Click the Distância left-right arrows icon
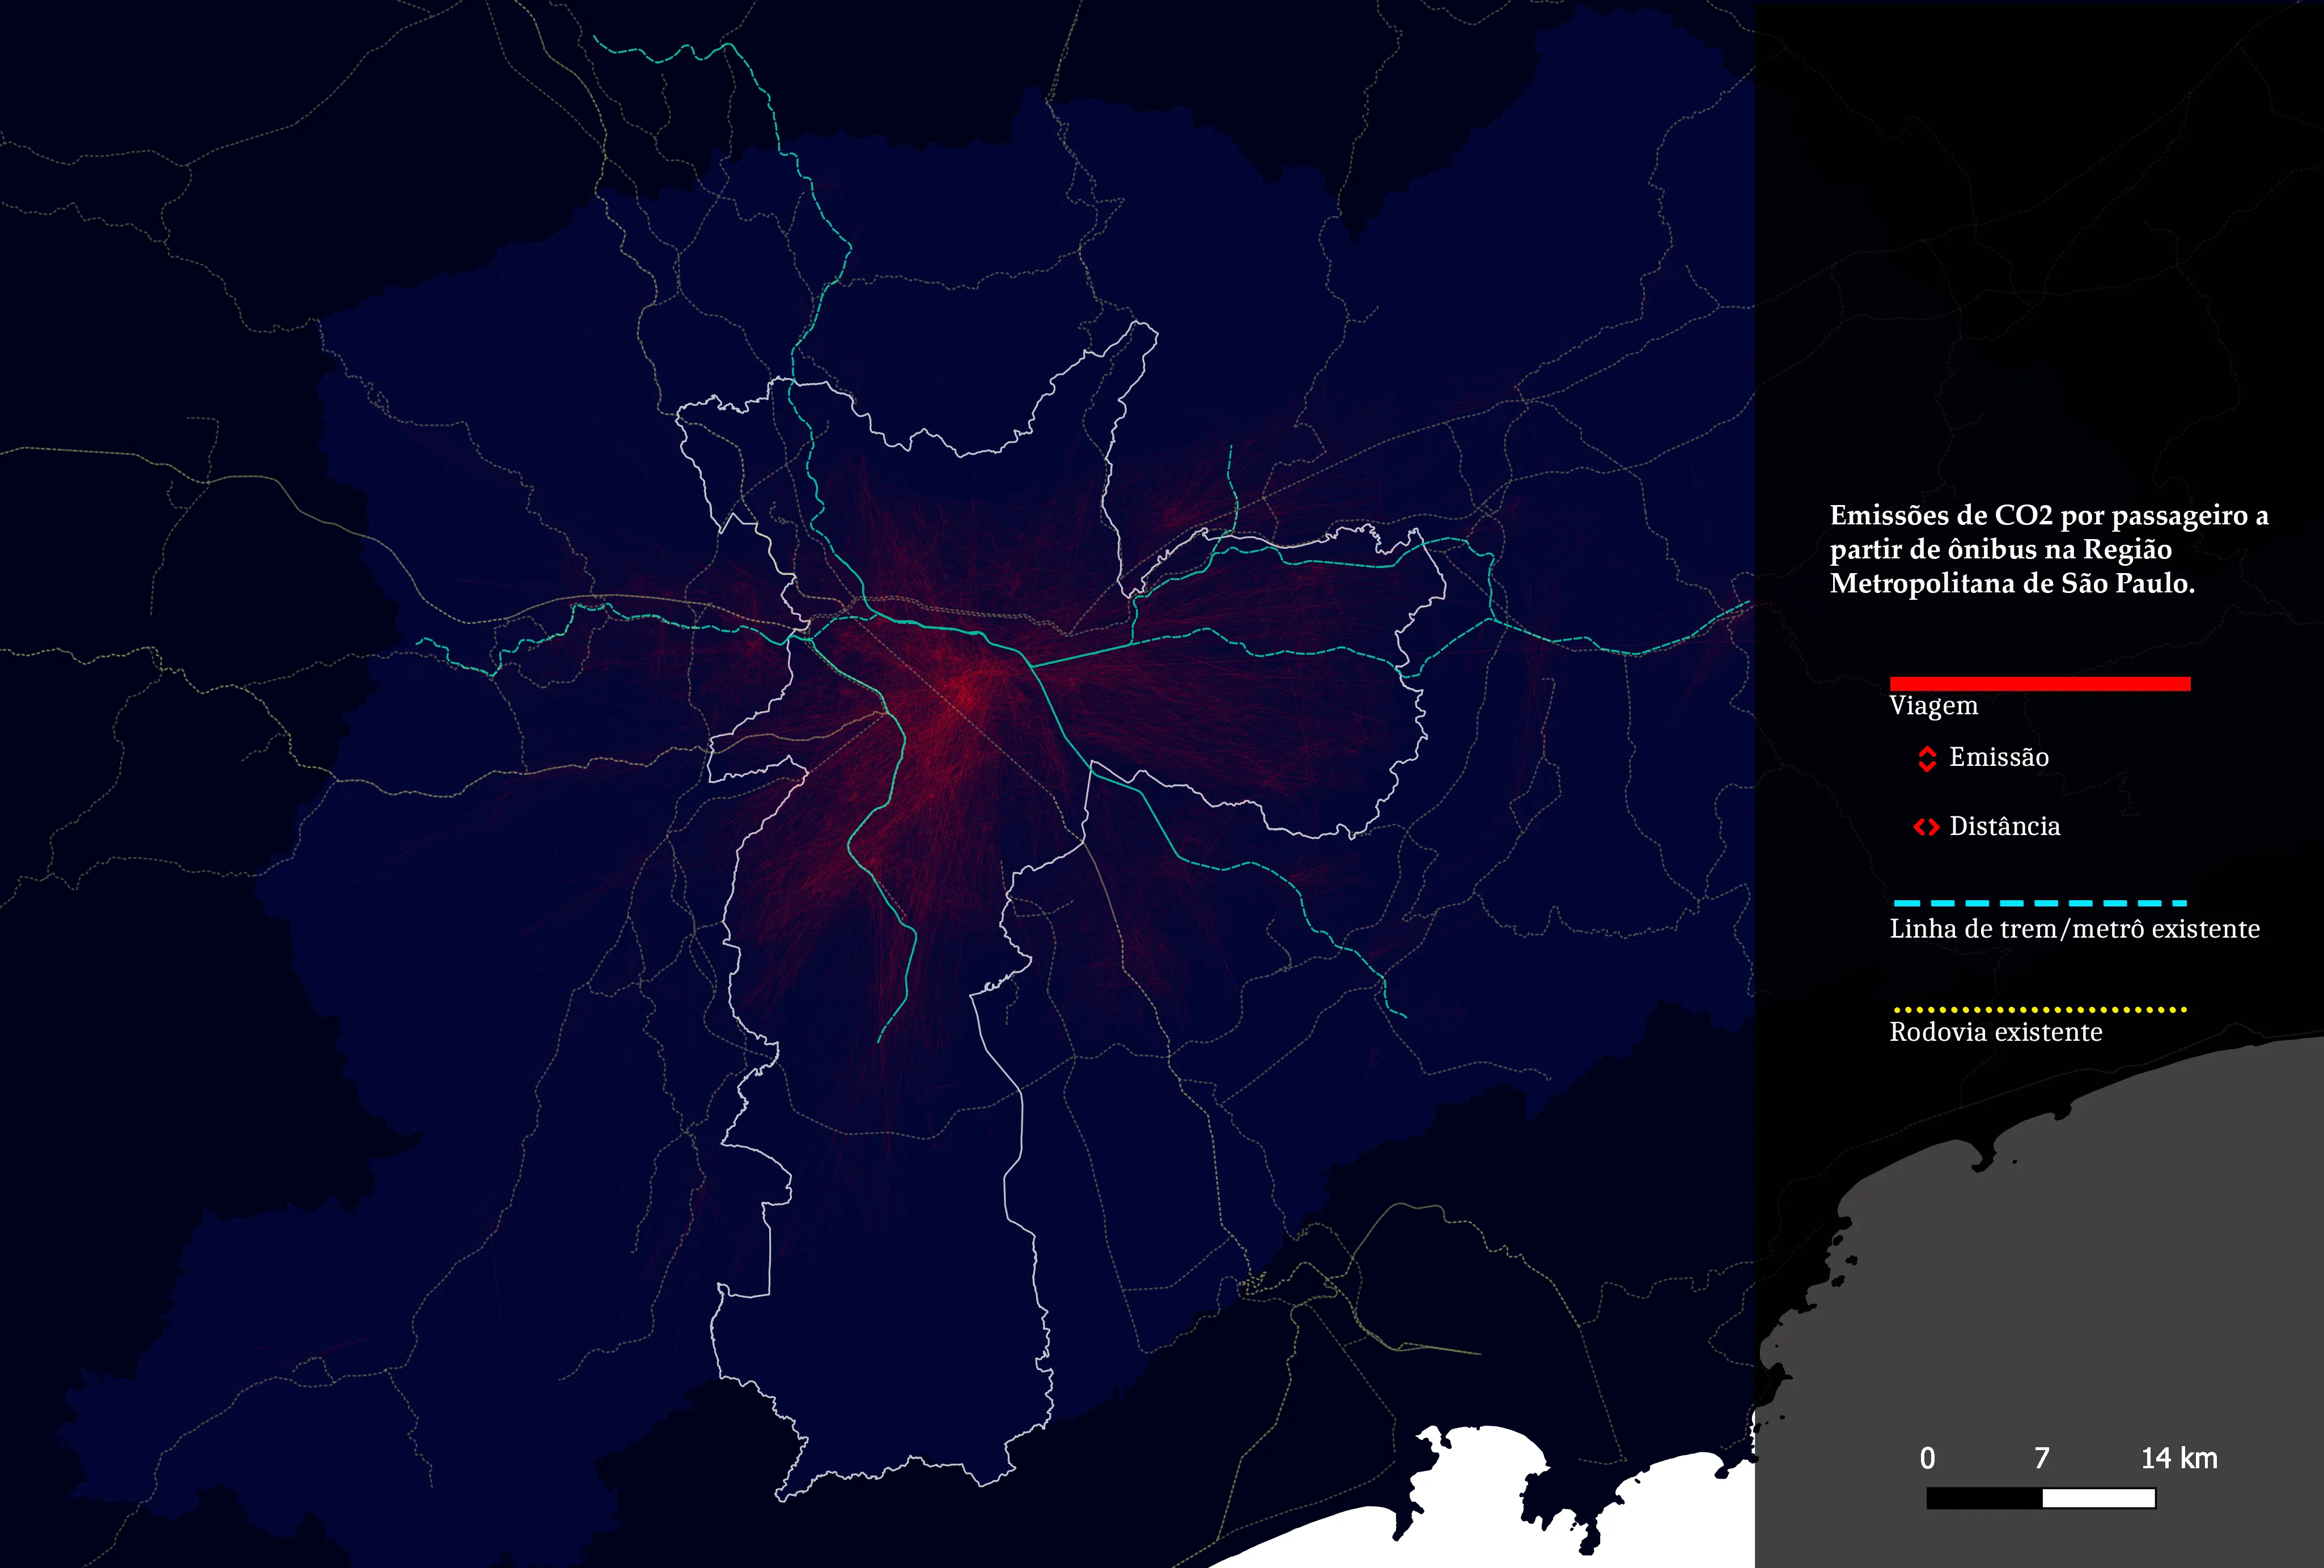This screenshot has width=2324, height=1568. (x=1926, y=827)
